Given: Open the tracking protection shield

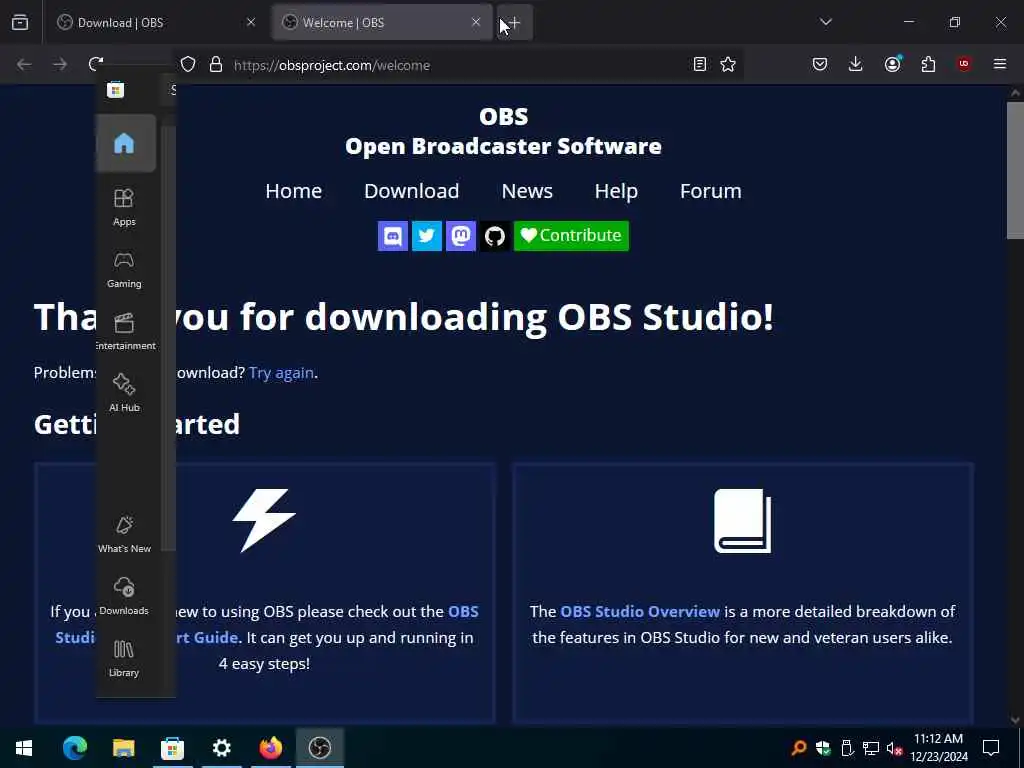Looking at the screenshot, I should click(188, 65).
